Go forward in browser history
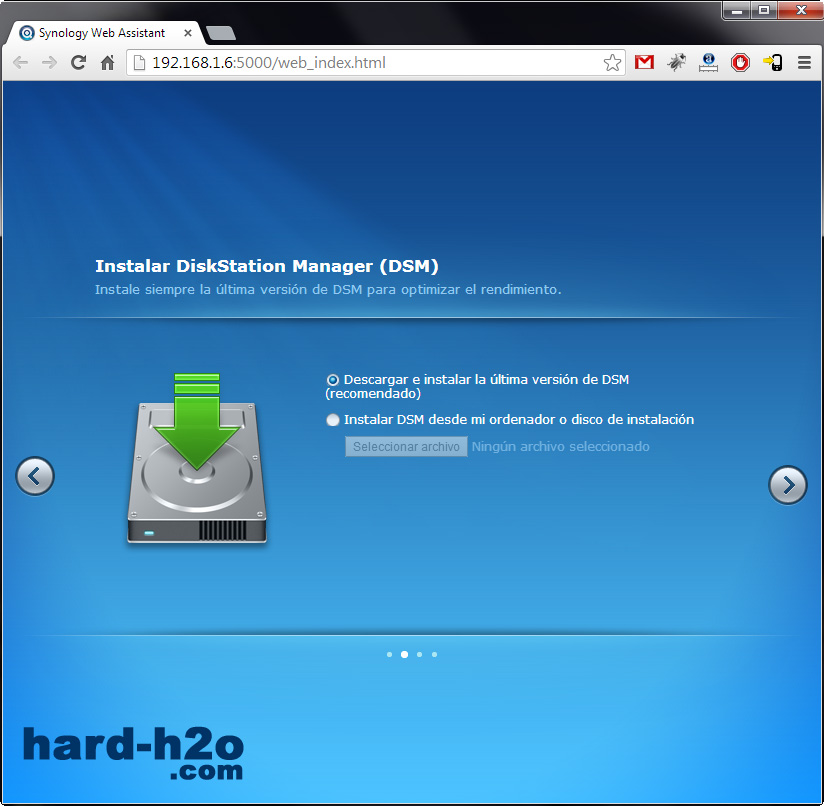 pyautogui.click(x=49, y=63)
